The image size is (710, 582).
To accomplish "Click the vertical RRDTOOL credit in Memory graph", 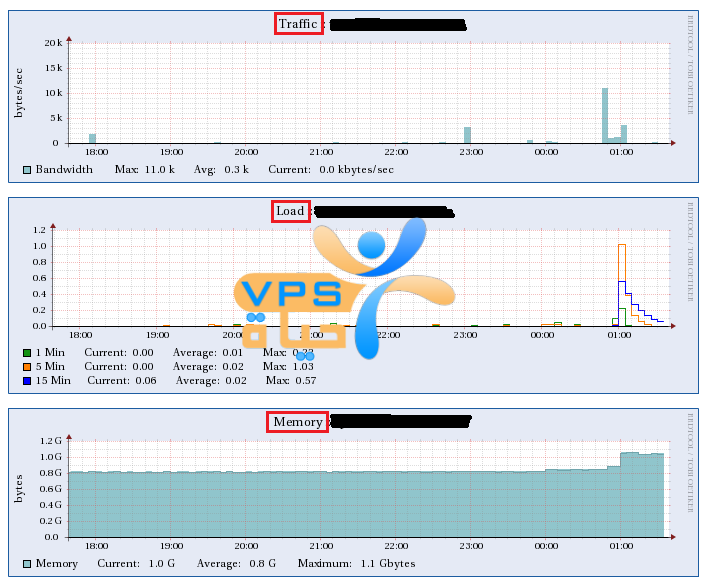I will 690,462.
